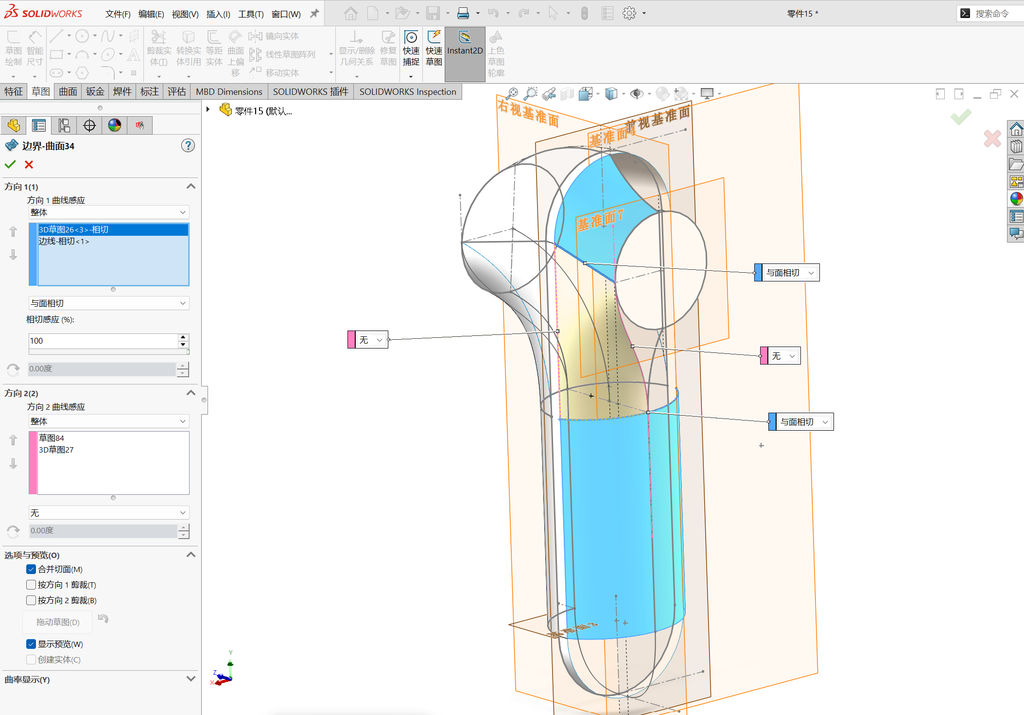1024x715 pixels.
Task: Switch to the MBD Dimensions tab
Action: click(229, 91)
